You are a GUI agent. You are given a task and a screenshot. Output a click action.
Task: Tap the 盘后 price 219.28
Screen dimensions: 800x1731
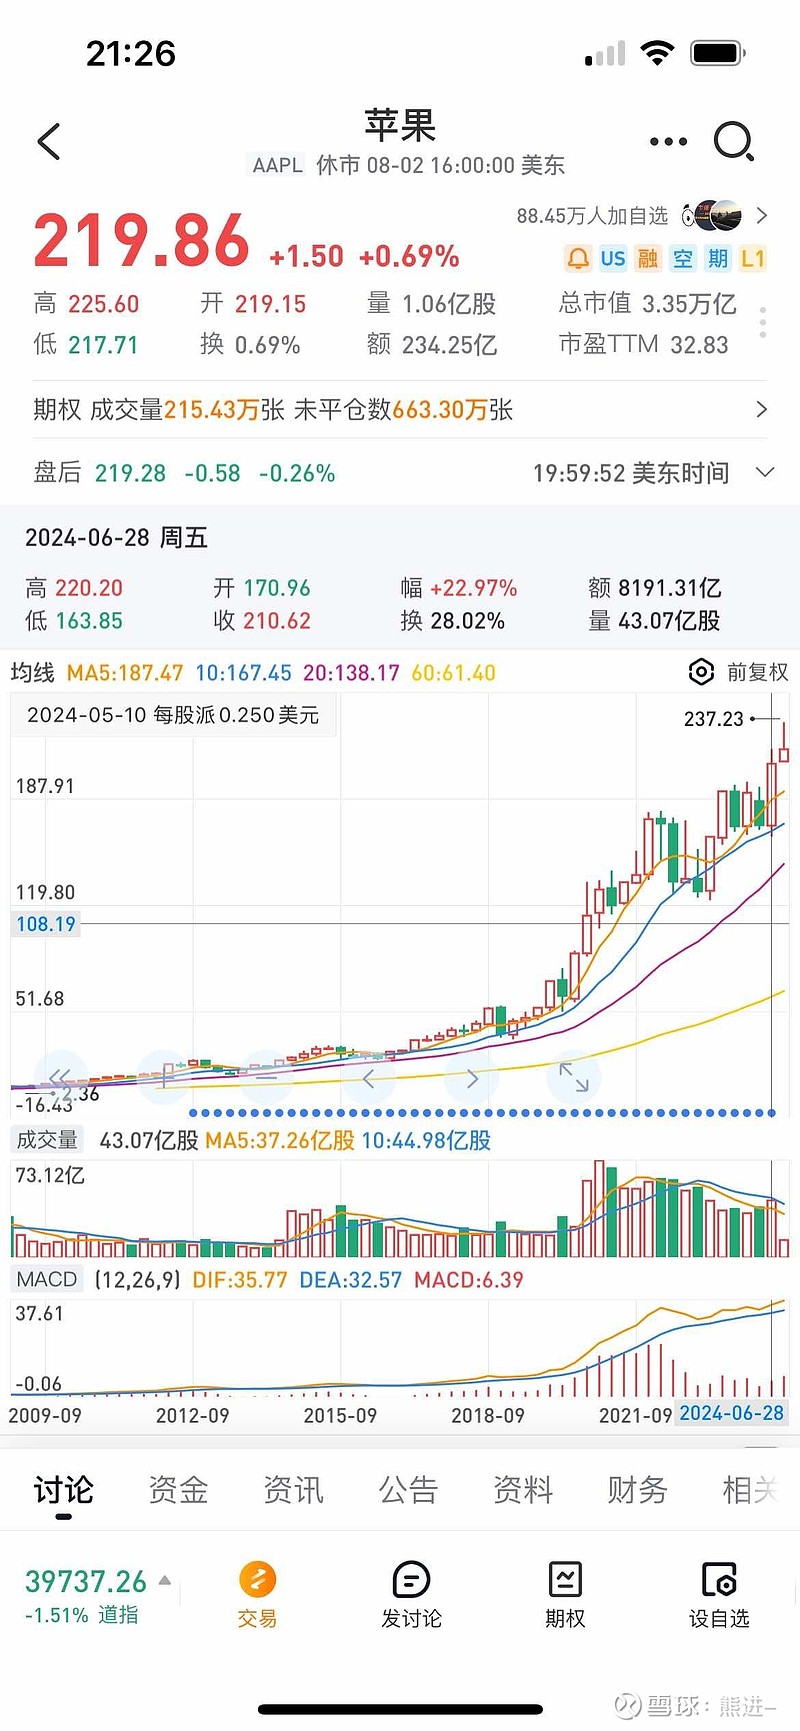[130, 473]
